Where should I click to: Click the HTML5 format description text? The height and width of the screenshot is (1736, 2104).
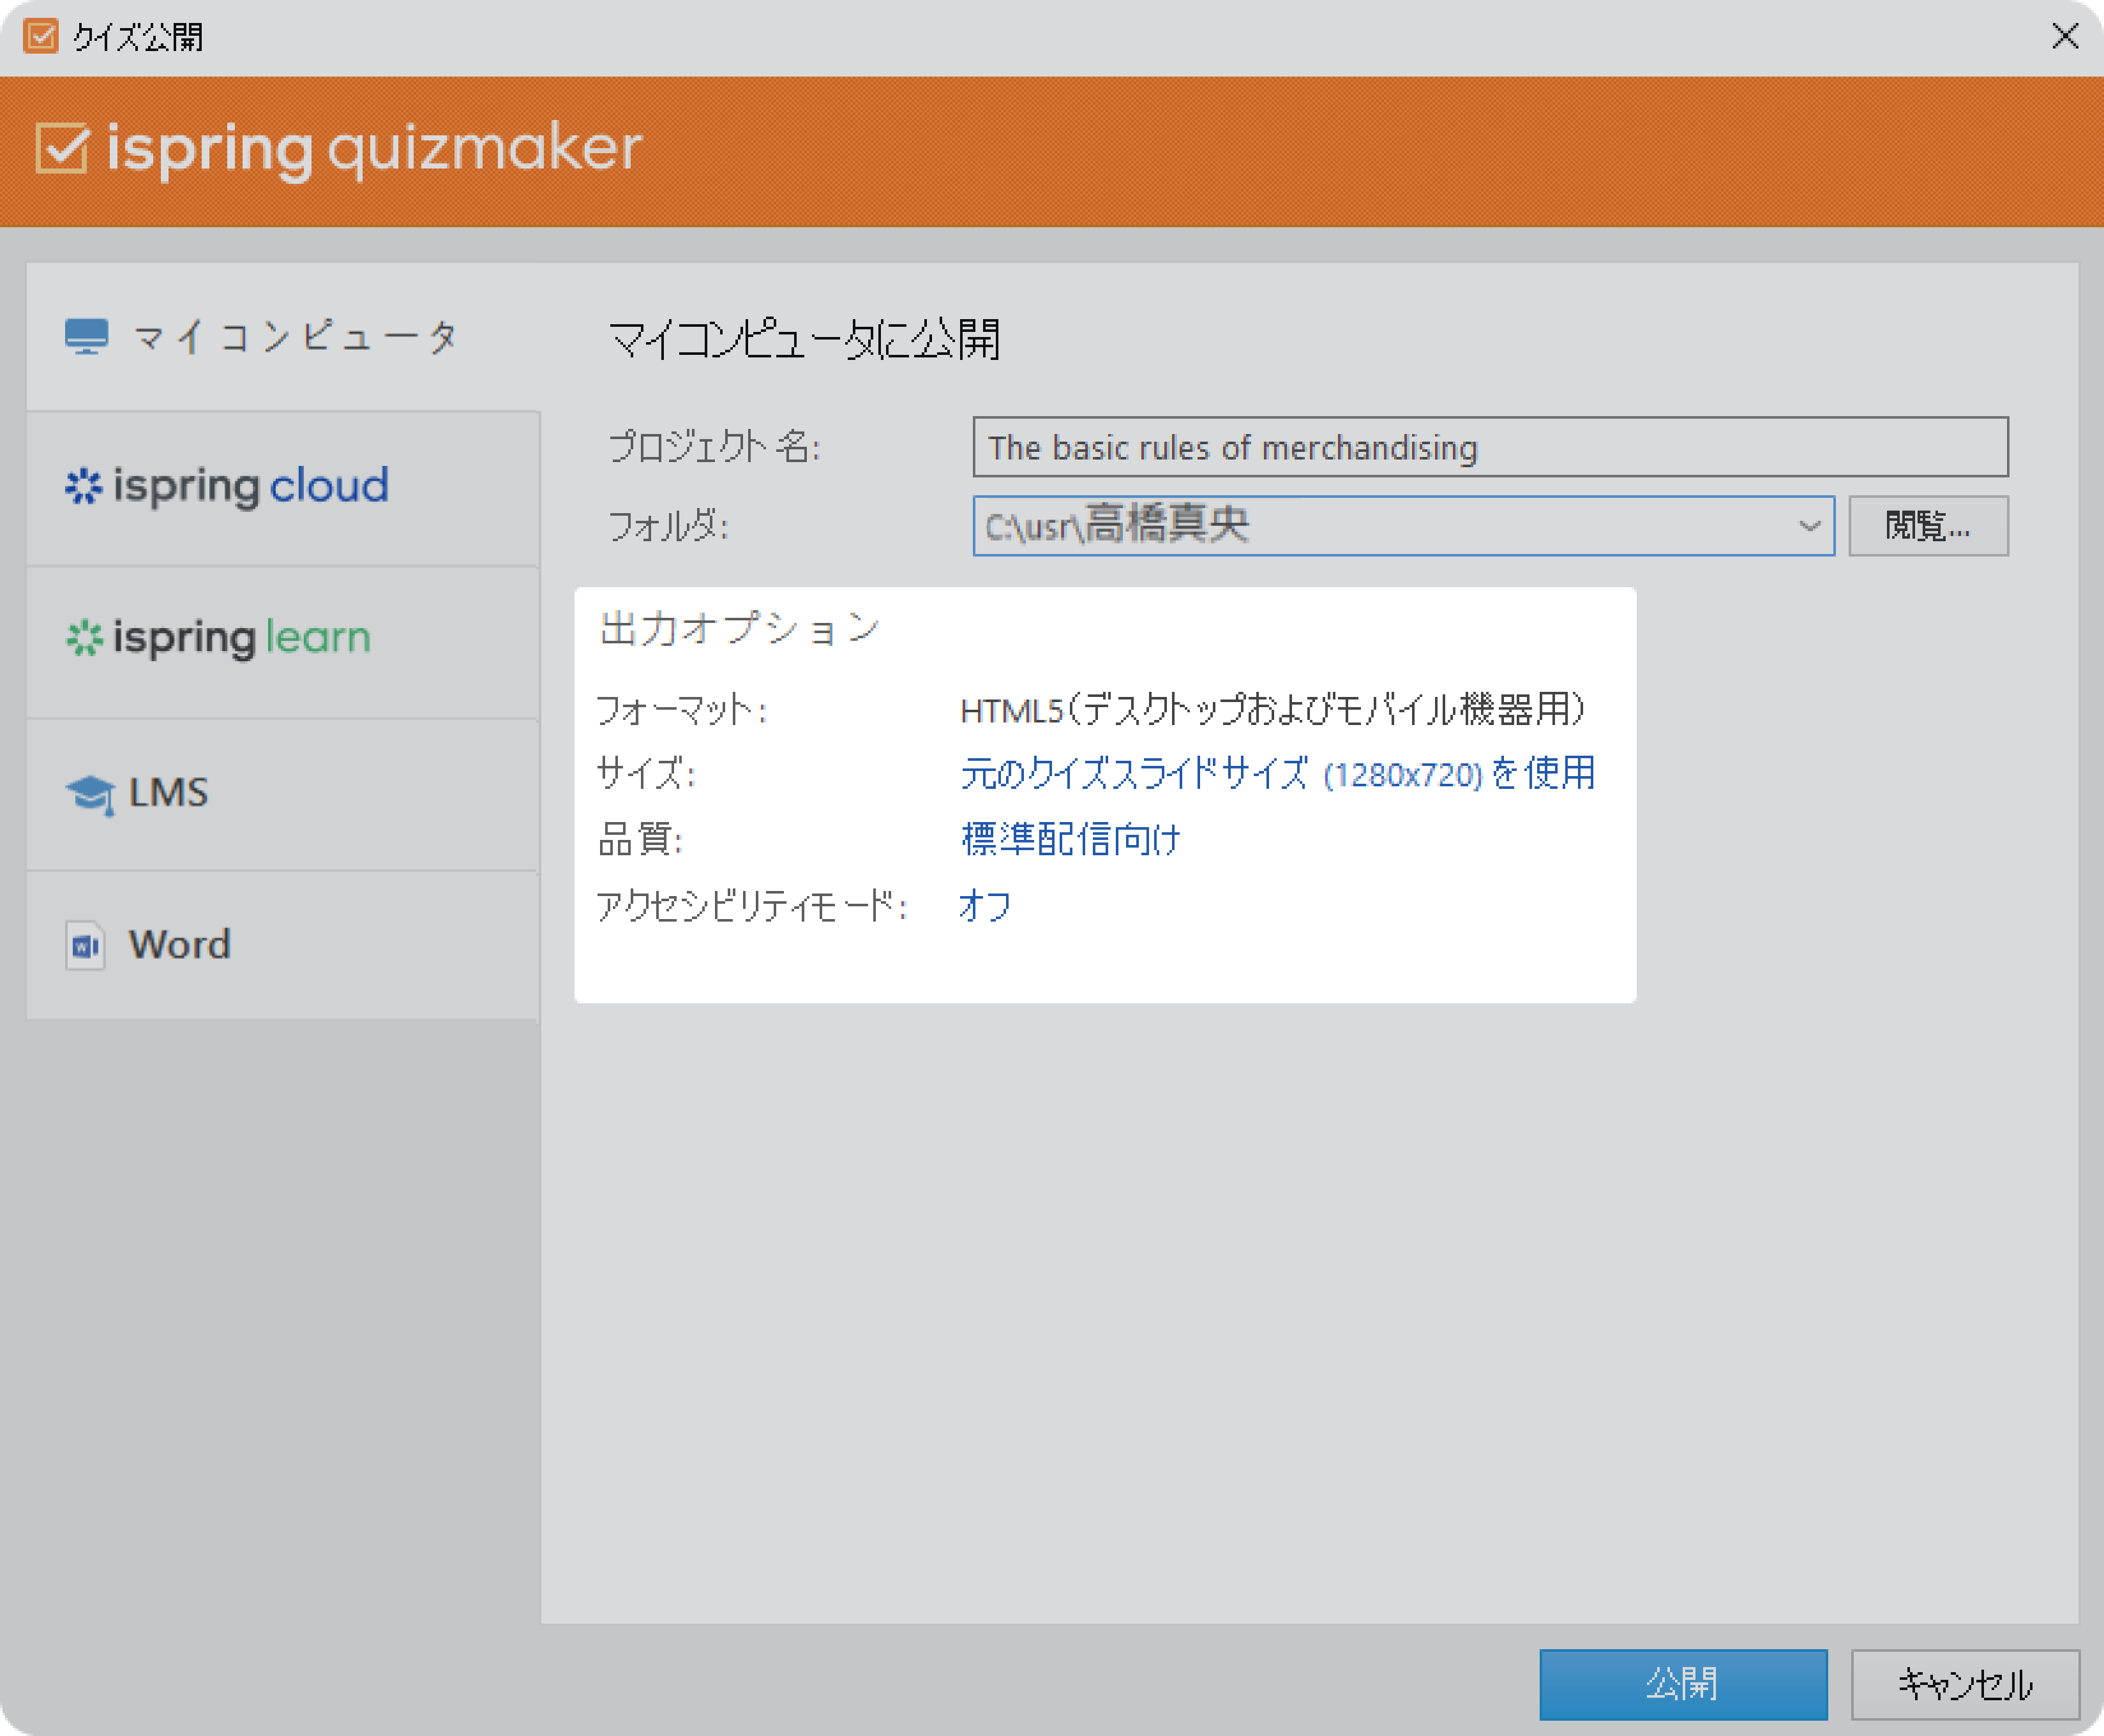coord(1273,710)
